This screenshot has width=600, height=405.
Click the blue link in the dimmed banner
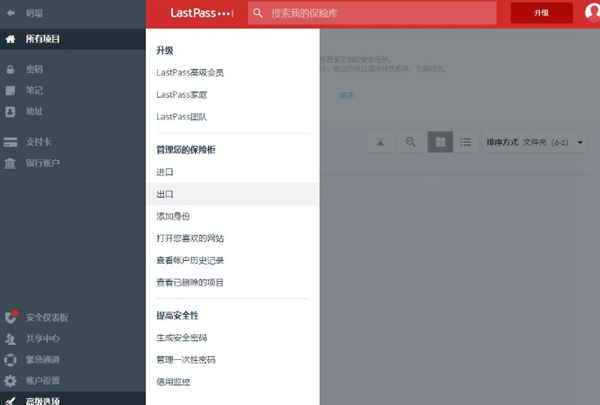tap(347, 96)
